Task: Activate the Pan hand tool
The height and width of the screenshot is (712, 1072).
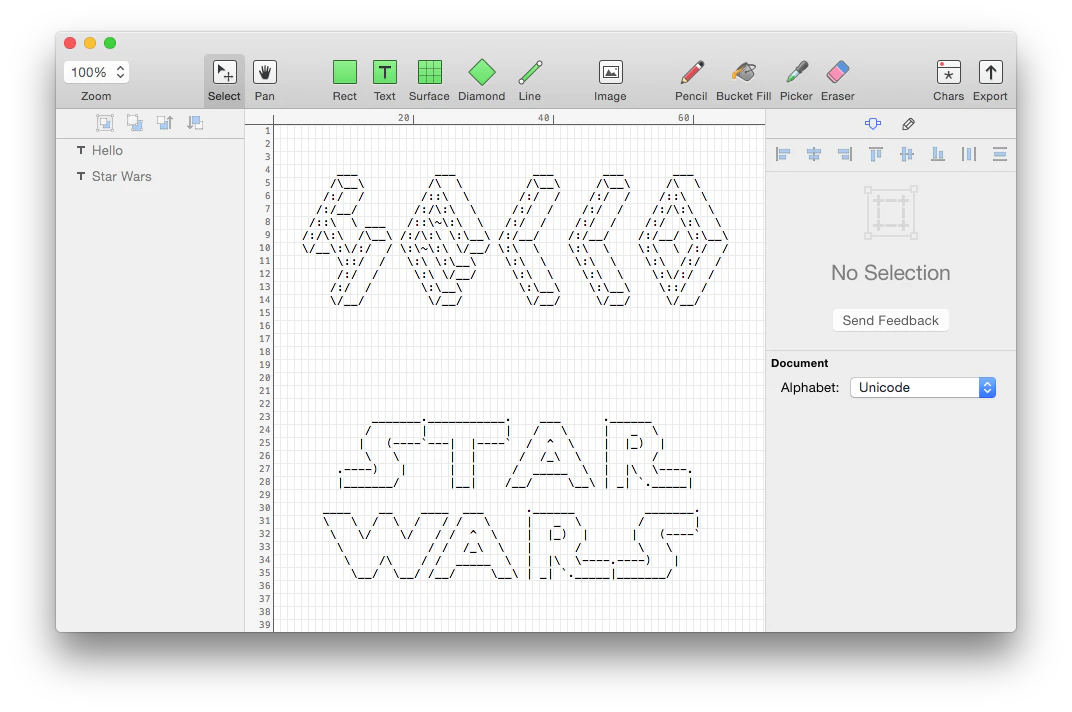Action: [265, 80]
